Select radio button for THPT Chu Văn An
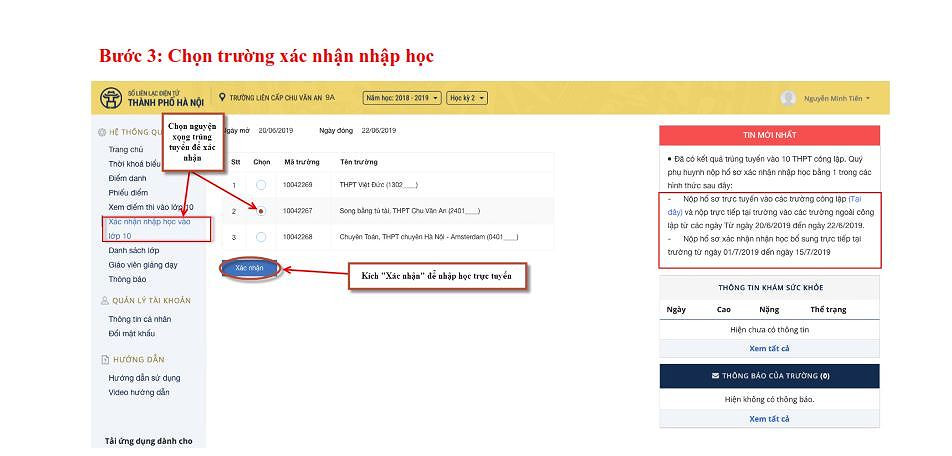Screen dimensions: 952x456 click(x=260, y=211)
